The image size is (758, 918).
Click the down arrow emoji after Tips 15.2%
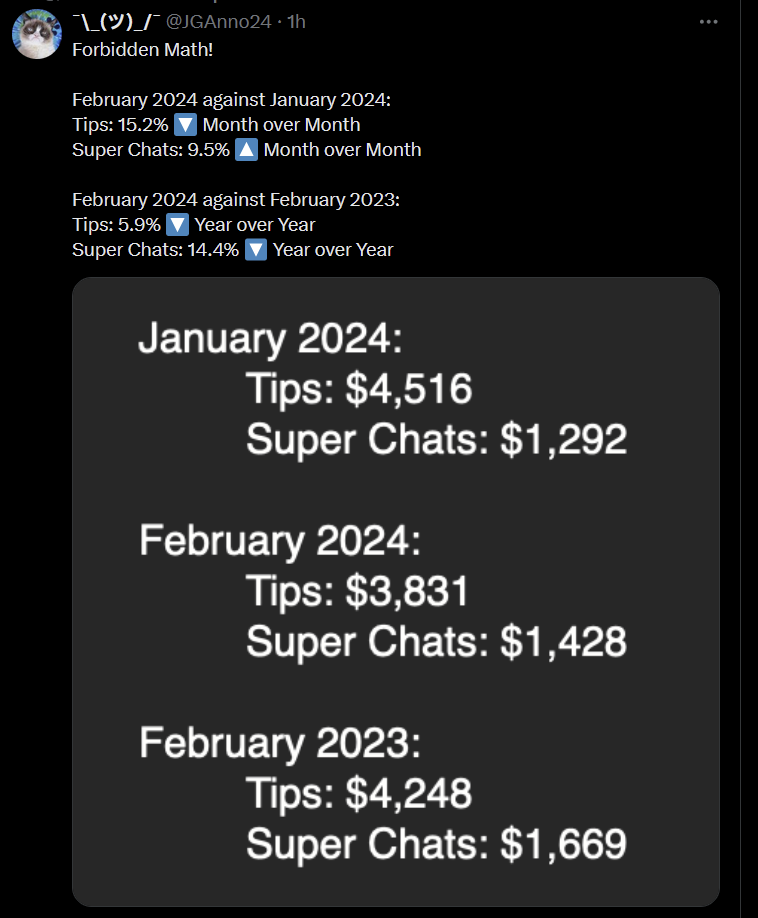[x=186, y=125]
